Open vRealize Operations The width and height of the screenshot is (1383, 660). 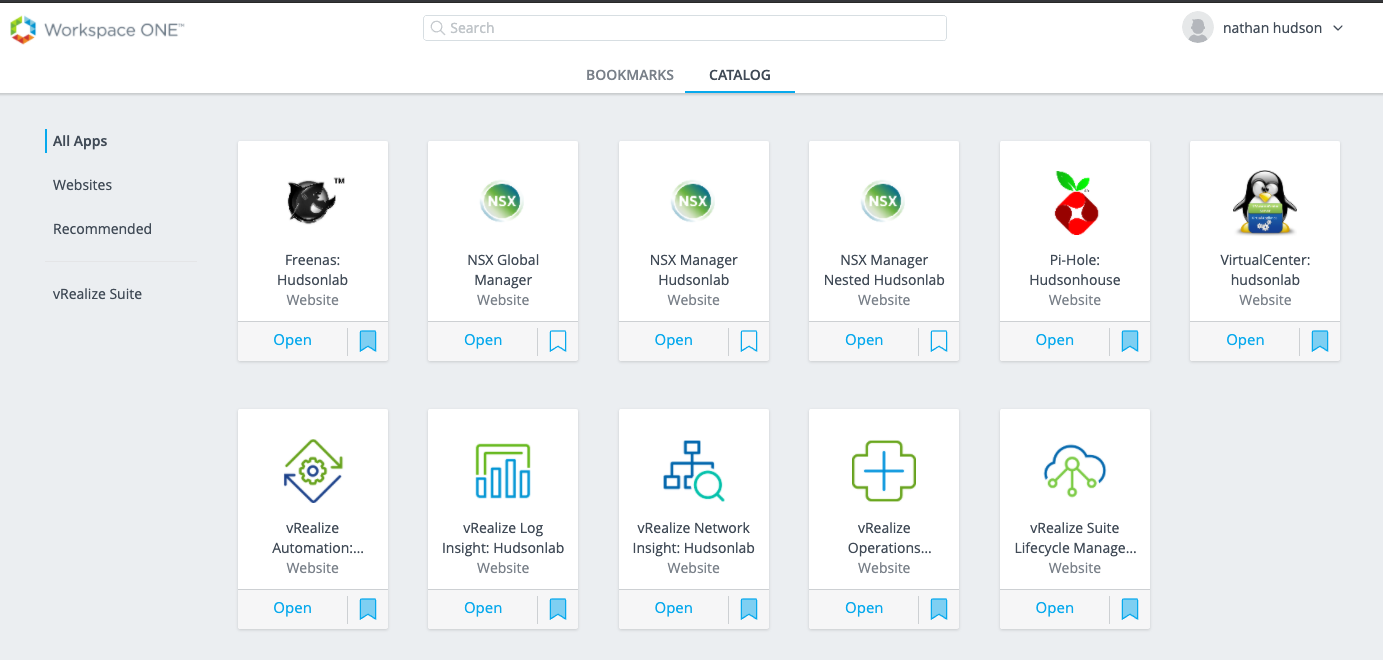click(864, 608)
